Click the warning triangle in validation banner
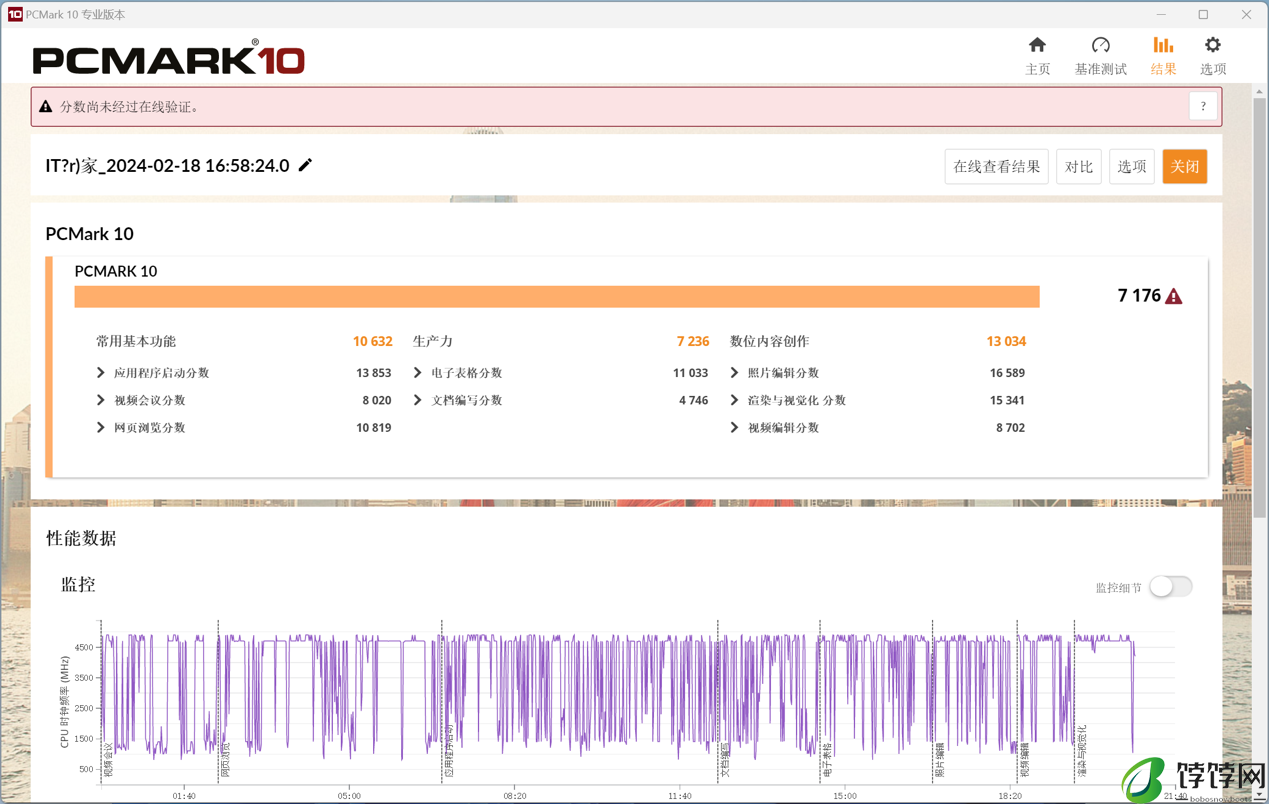 [46, 106]
